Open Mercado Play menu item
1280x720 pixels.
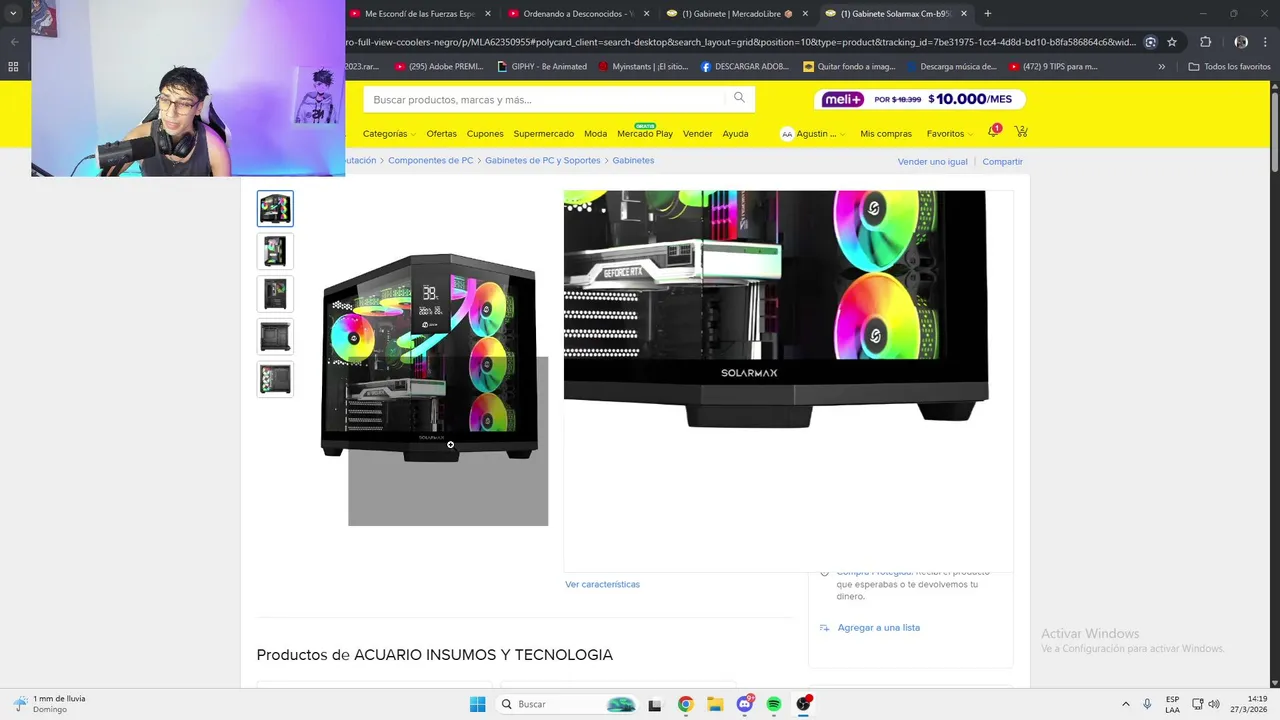[645, 133]
